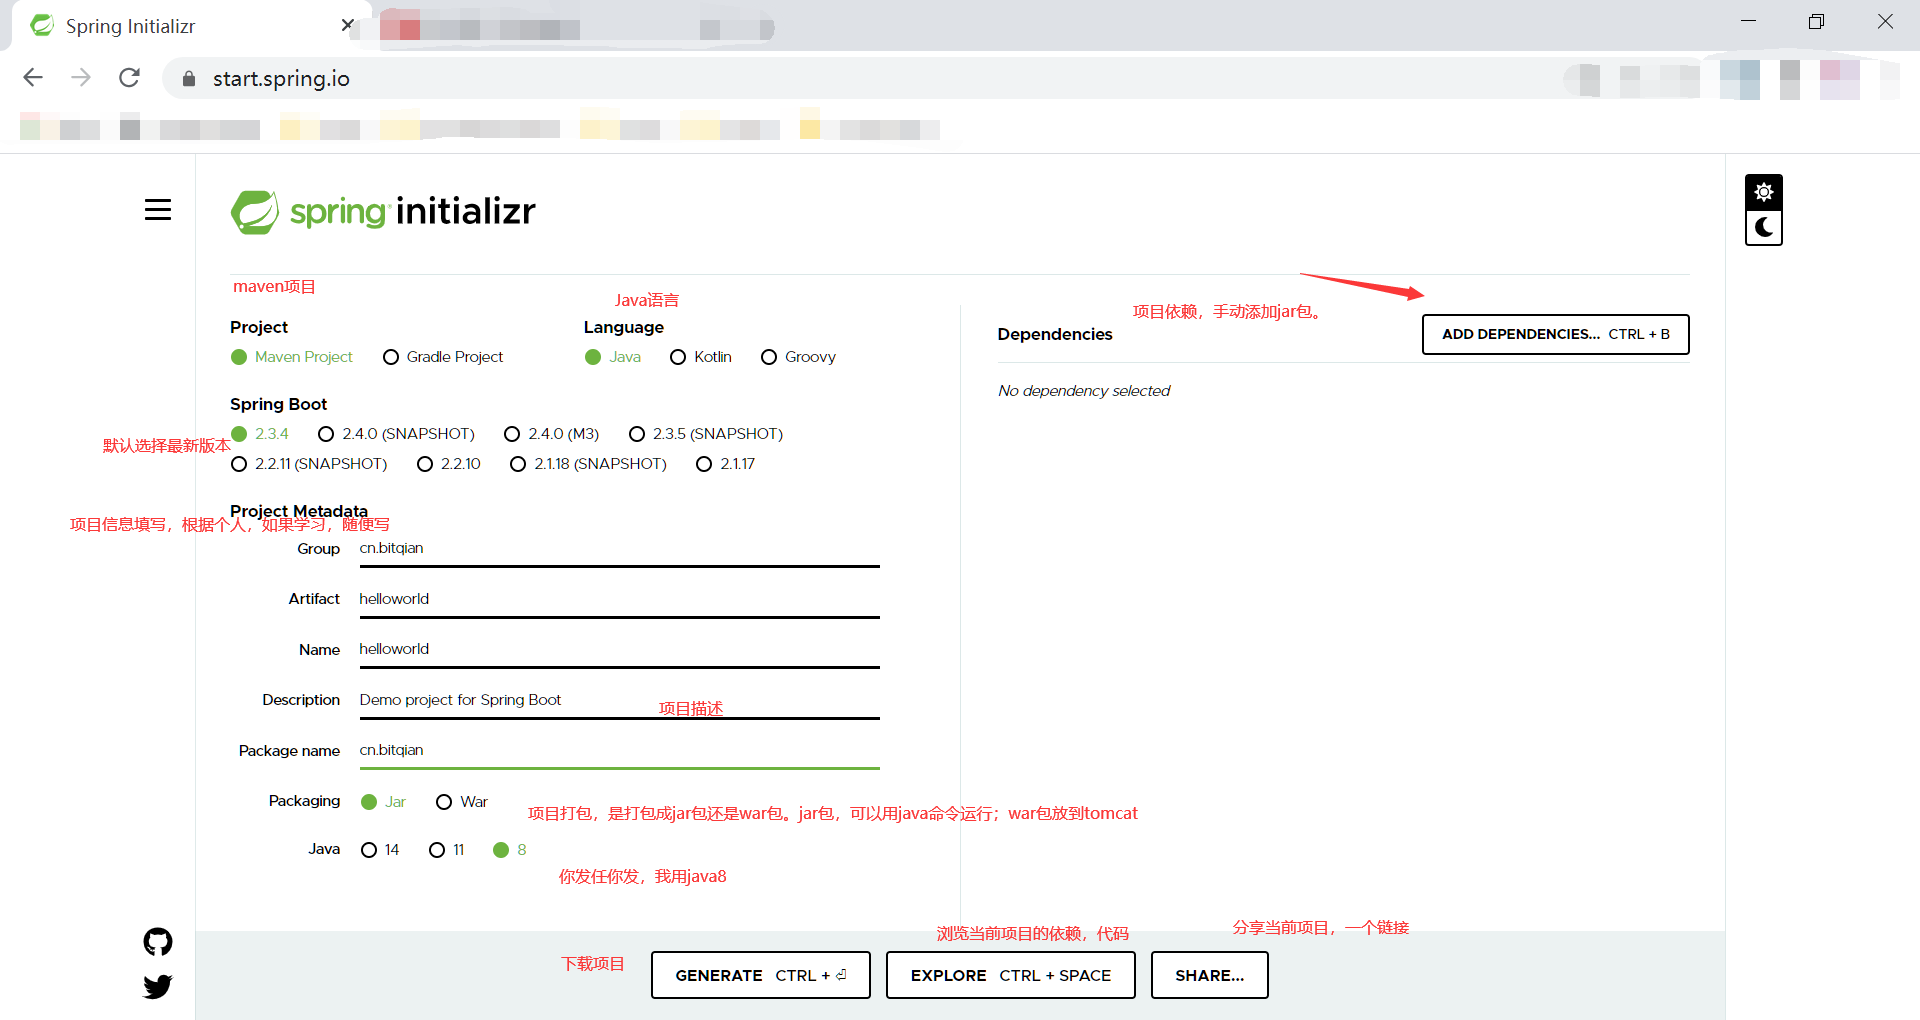Select Spring Boot version 2.3.4
This screenshot has height=1020, width=1920.
[260, 434]
